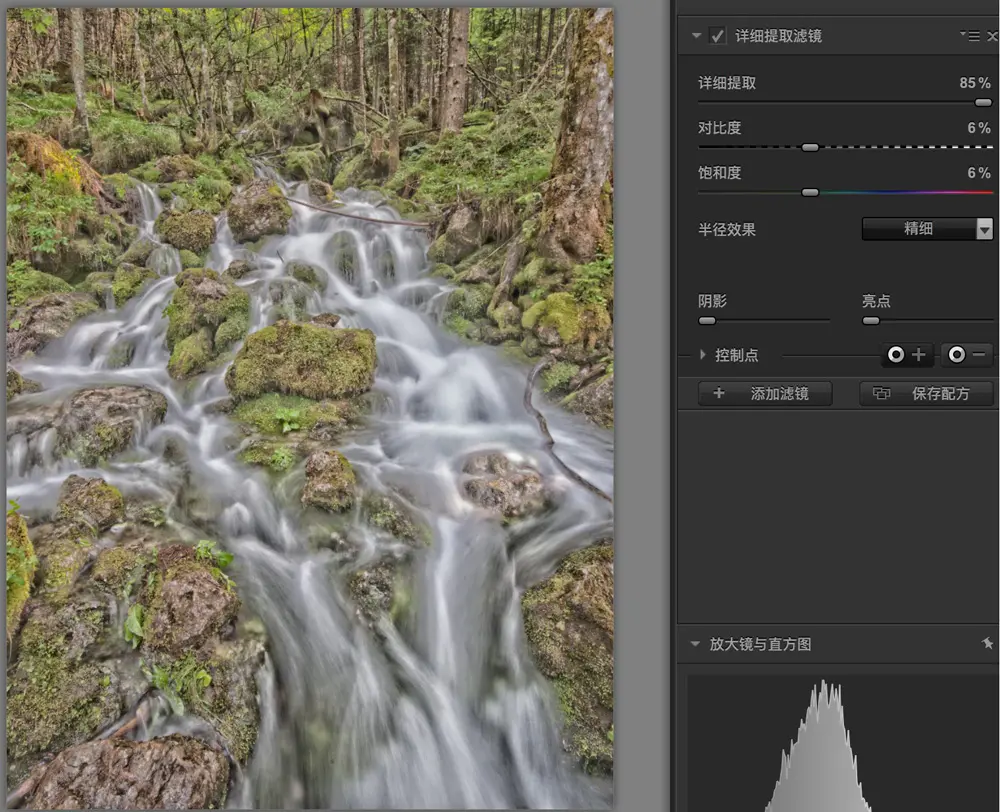The height and width of the screenshot is (812, 1000).
Task: Close the 详细提取滤镜 filter with X
Action: (x=992, y=36)
